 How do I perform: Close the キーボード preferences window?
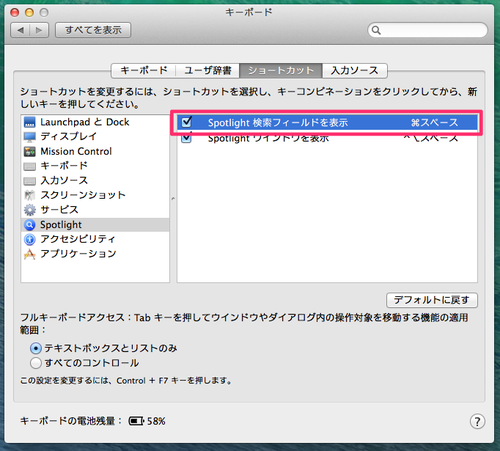(x=15, y=12)
